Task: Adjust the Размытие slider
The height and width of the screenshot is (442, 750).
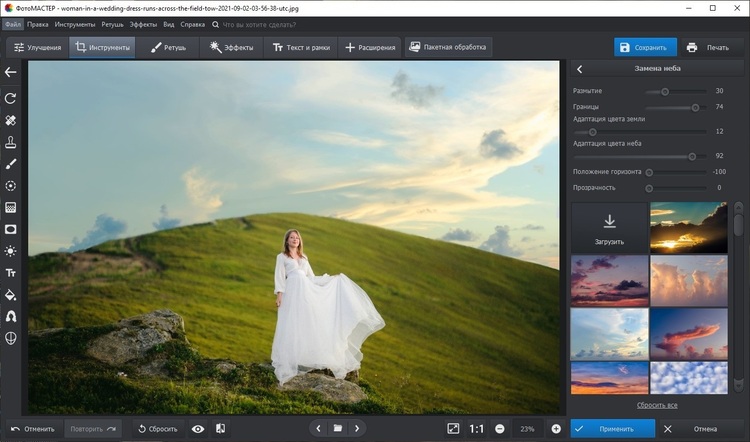Action: point(664,91)
